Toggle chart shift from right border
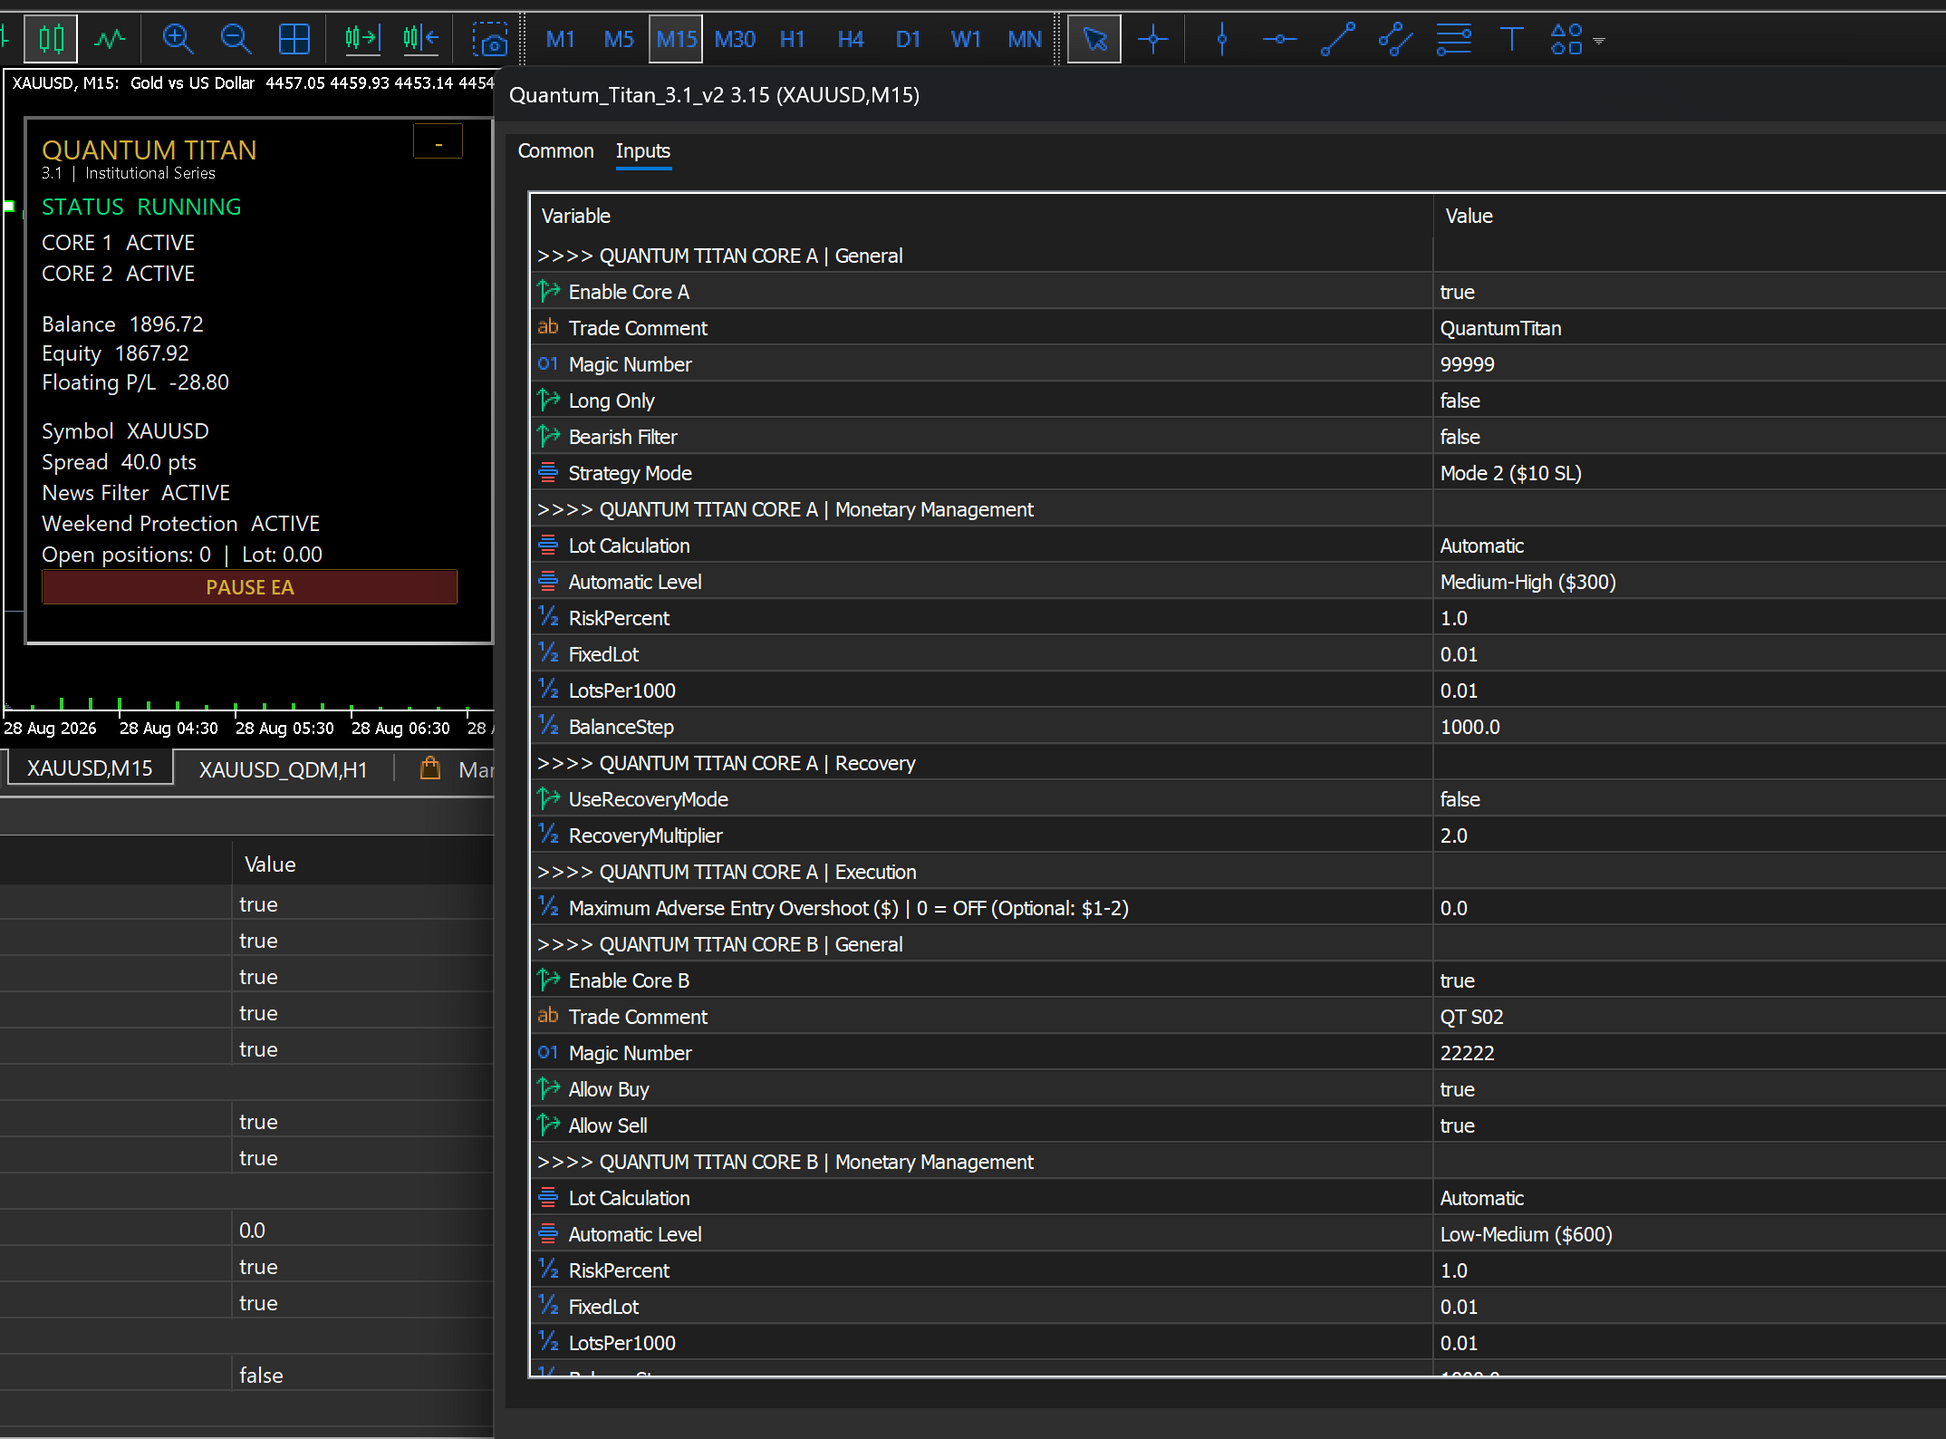1946x1439 pixels. (x=421, y=39)
